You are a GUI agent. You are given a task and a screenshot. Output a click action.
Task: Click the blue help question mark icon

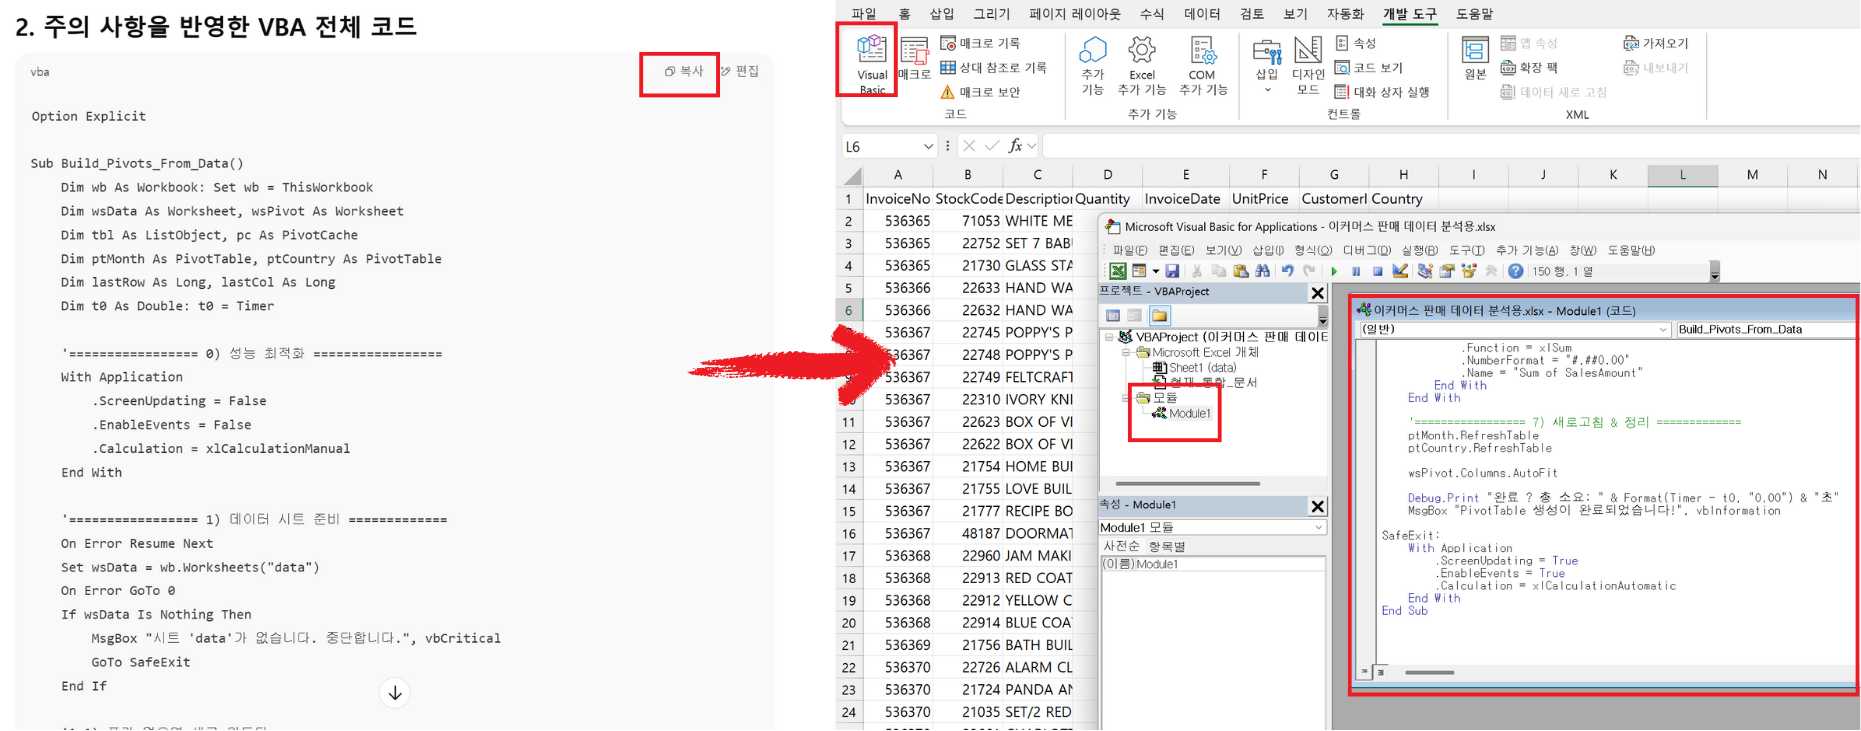[1516, 271]
